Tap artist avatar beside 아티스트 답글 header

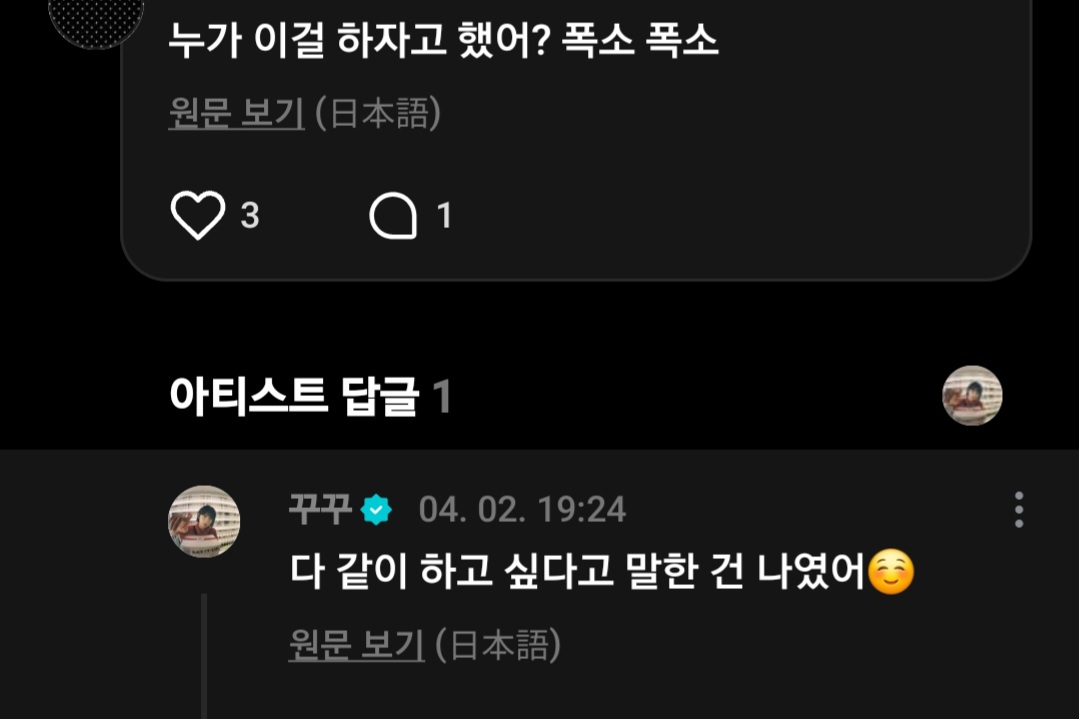[x=972, y=396]
